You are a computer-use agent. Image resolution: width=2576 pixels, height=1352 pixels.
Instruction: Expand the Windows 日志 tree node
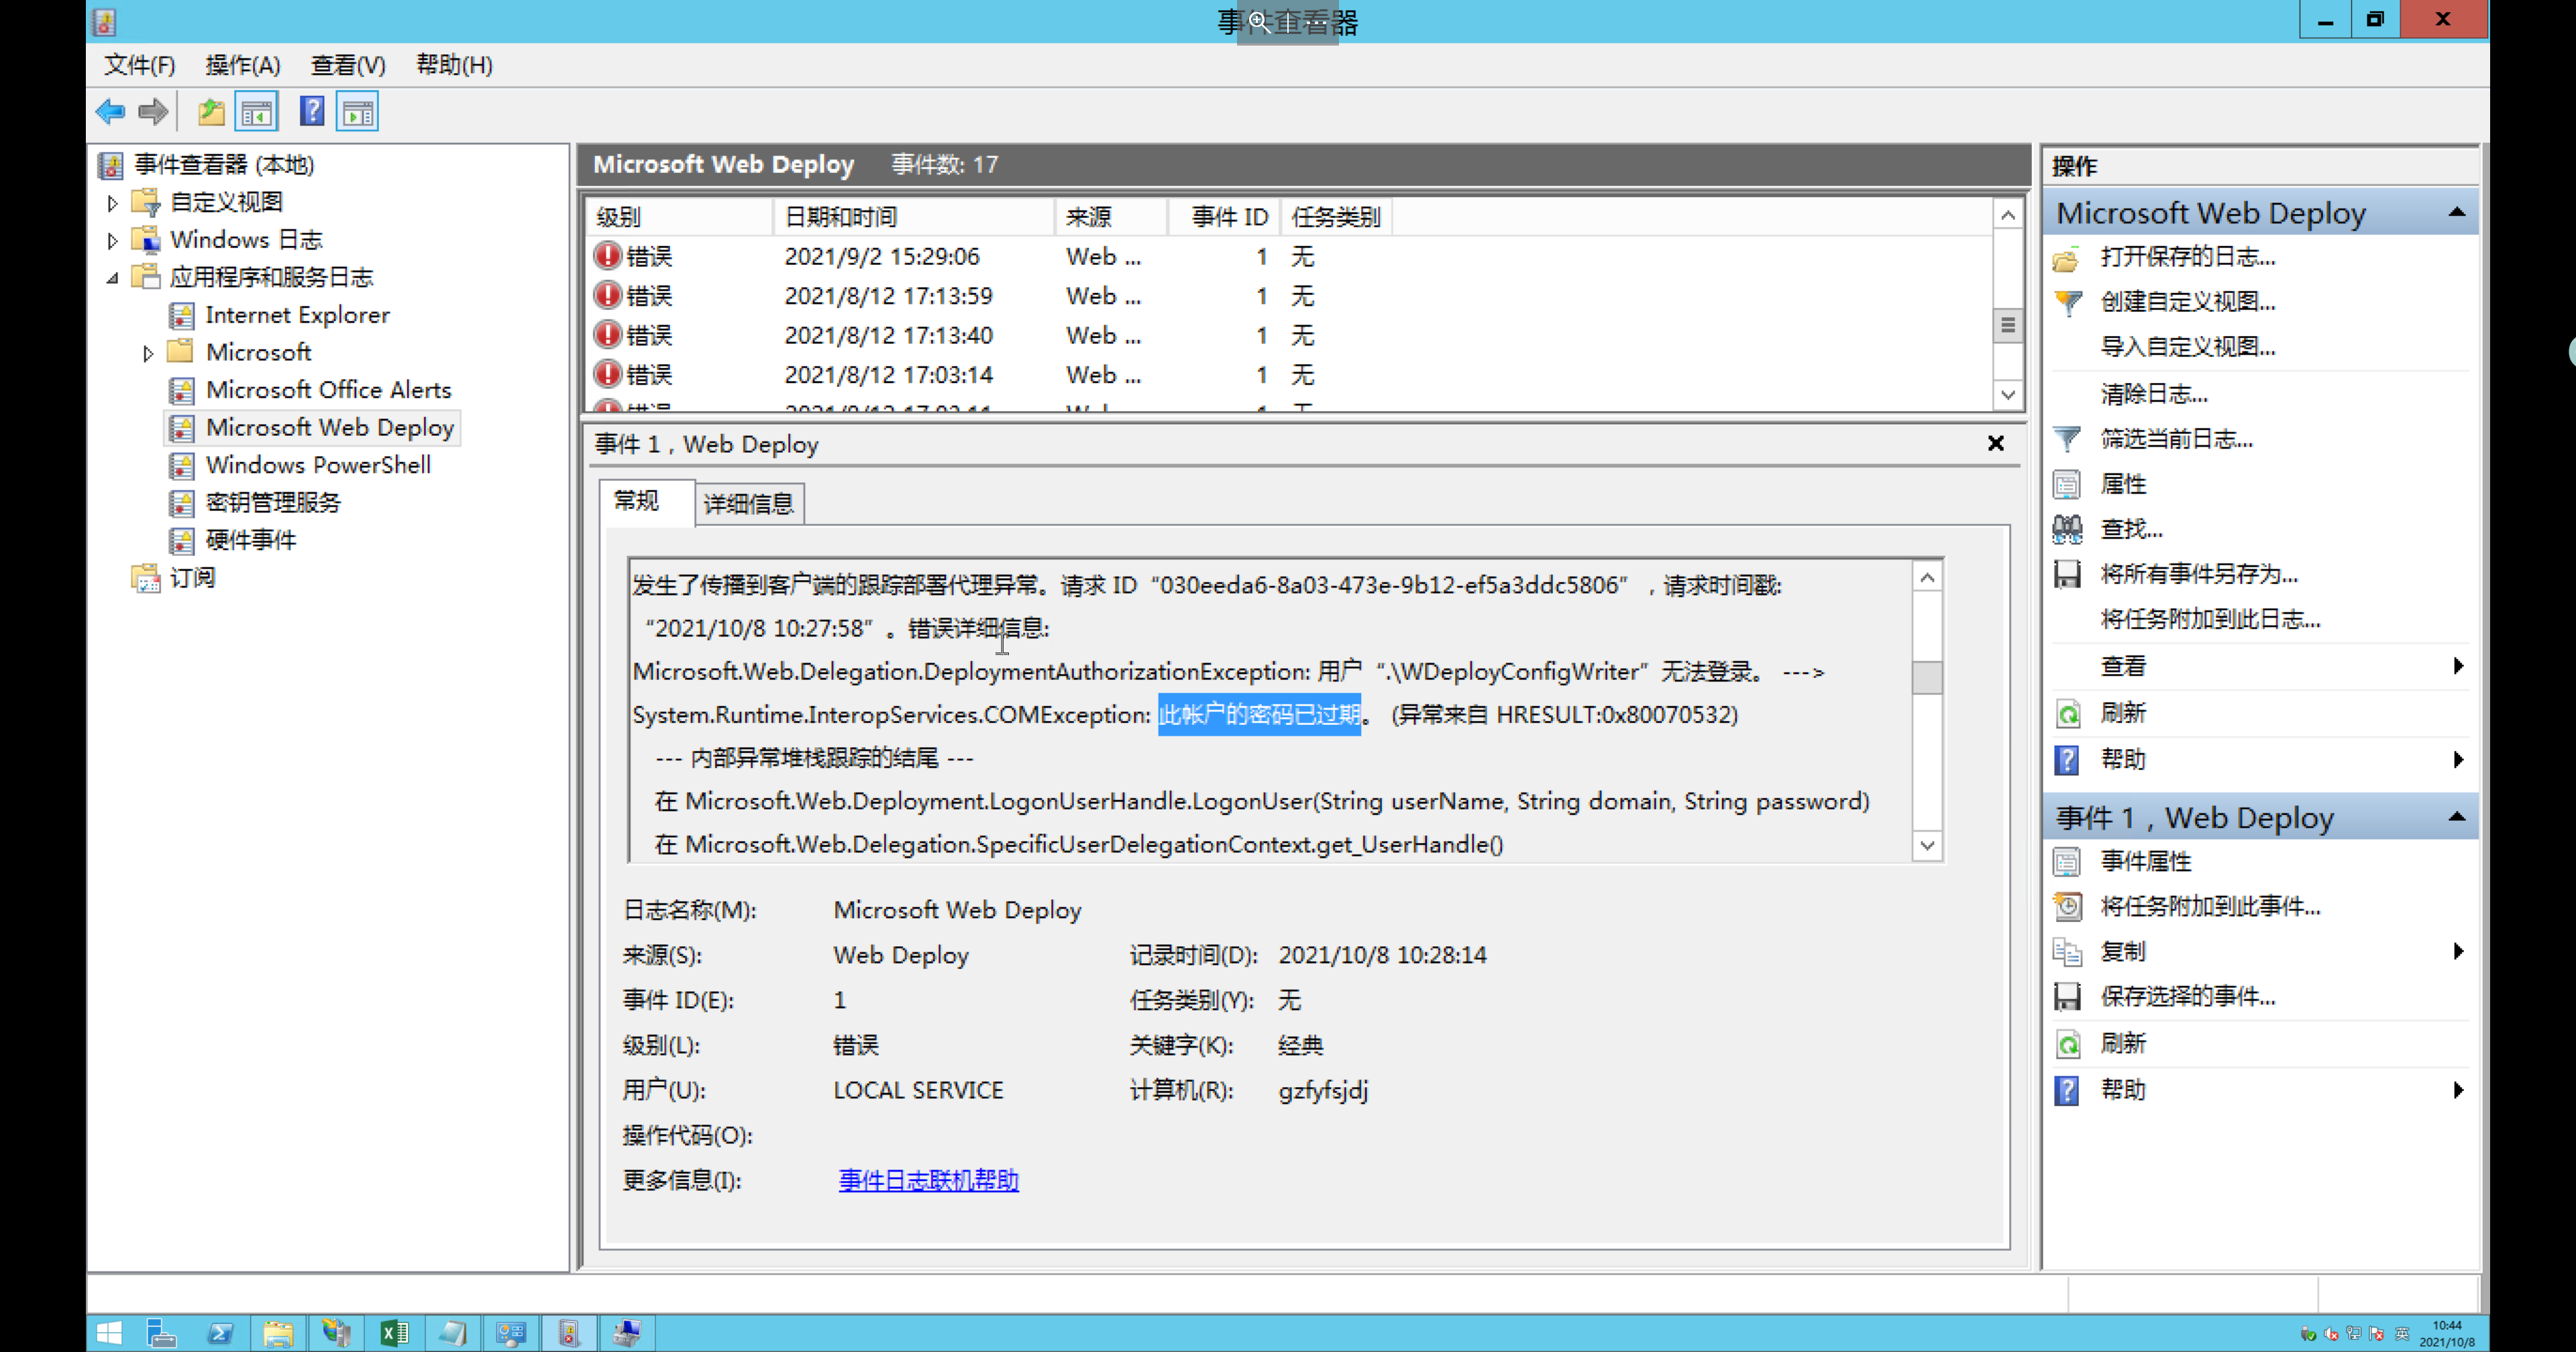point(112,240)
